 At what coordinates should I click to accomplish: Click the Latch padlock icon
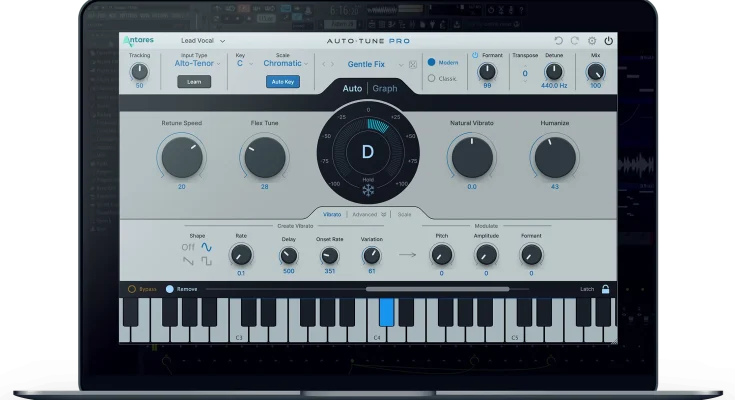[606, 289]
